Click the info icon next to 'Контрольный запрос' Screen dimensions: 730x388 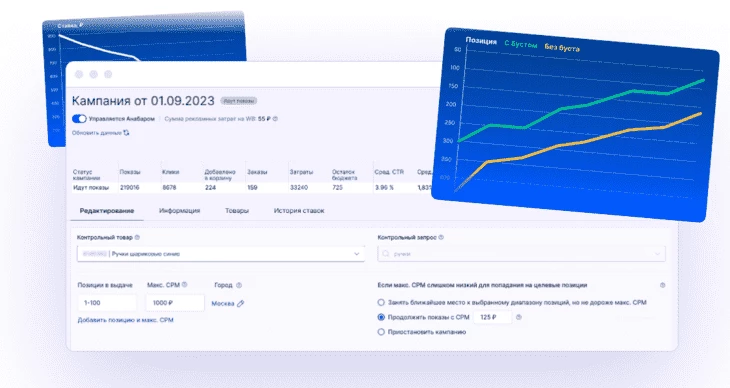(441, 237)
